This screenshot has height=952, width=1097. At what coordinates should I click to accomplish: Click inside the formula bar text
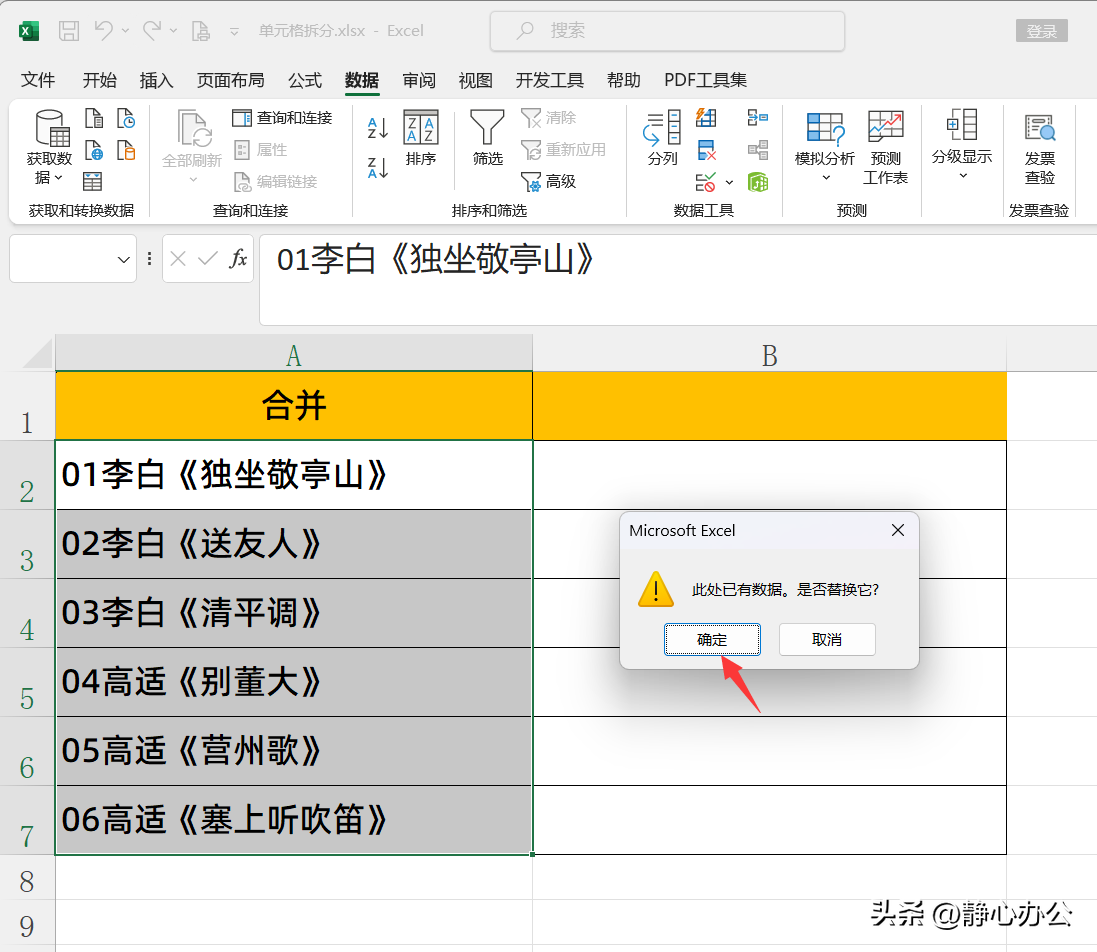(434, 260)
